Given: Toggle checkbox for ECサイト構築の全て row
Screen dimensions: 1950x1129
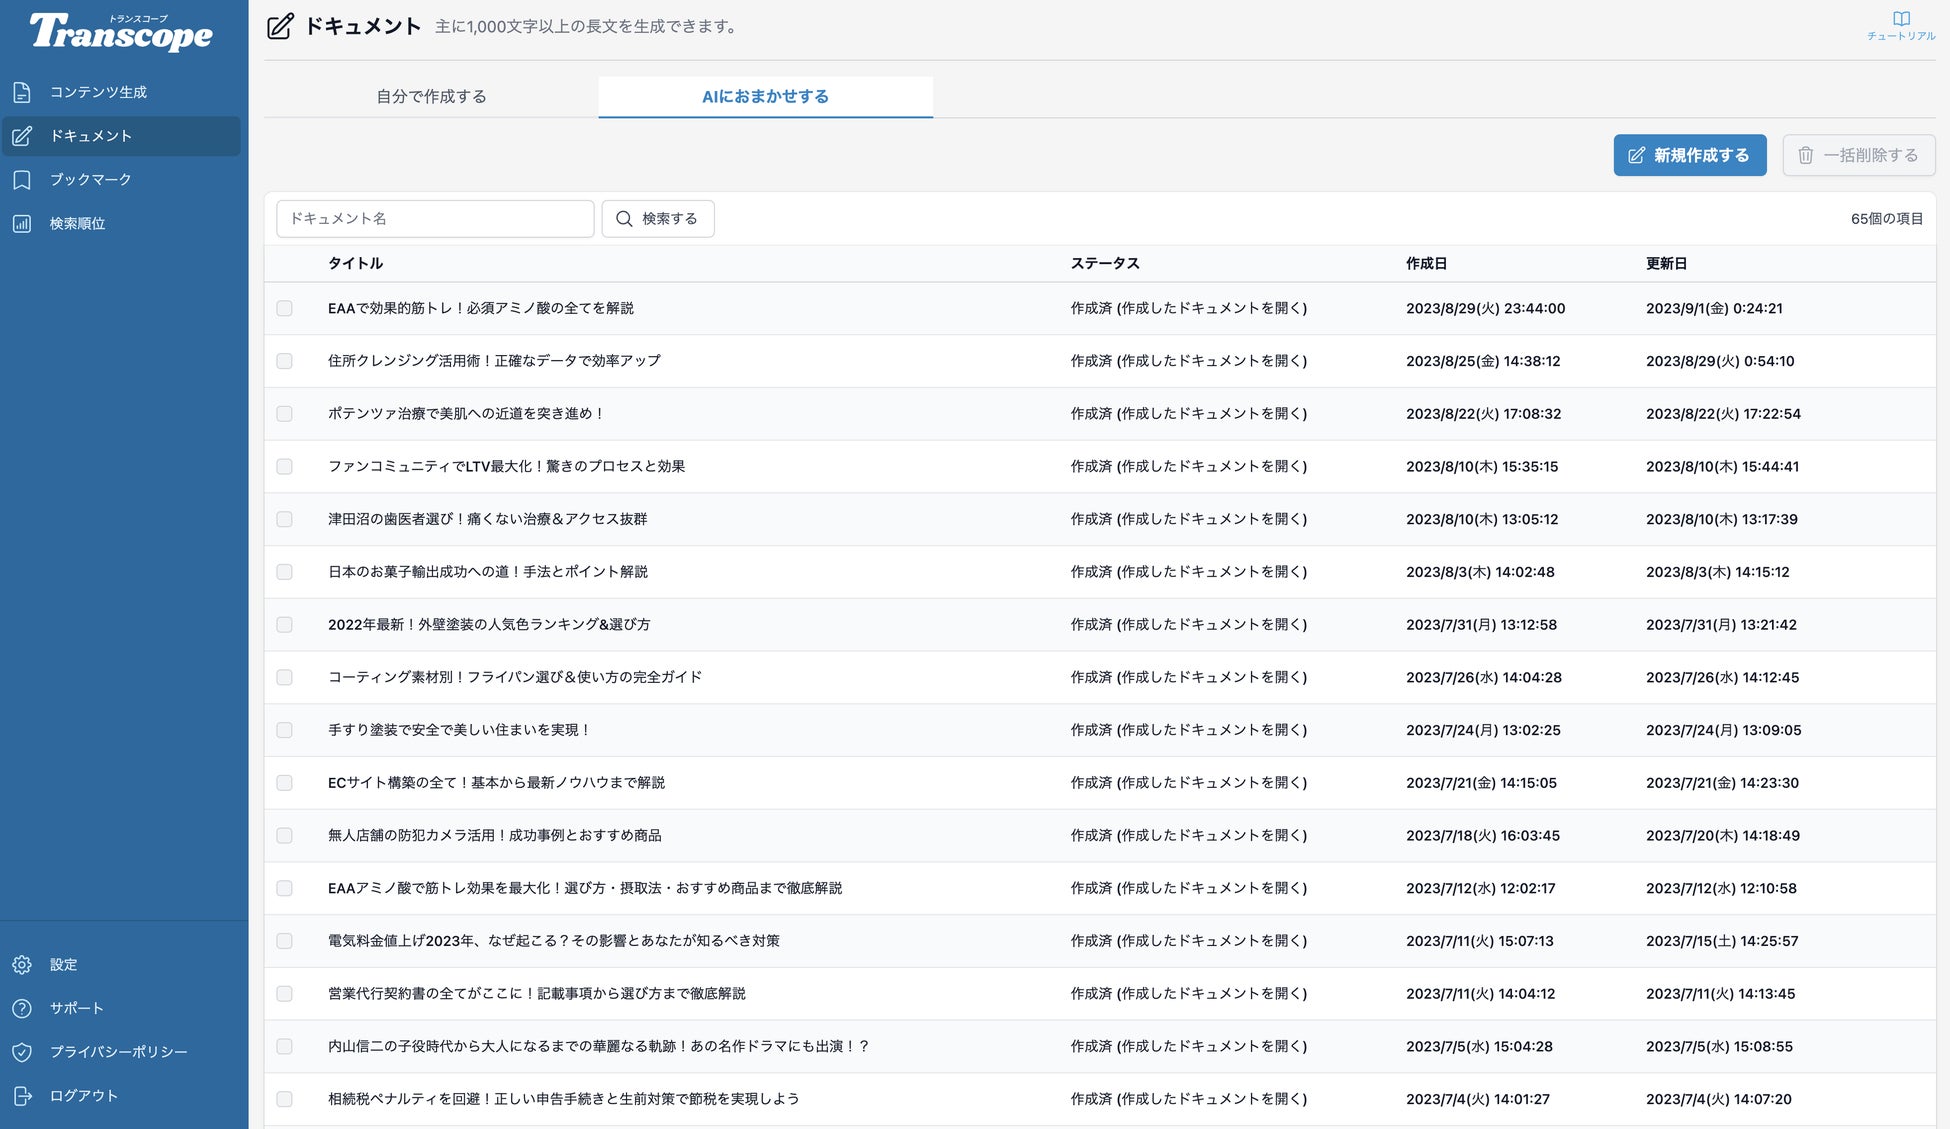Looking at the screenshot, I should coord(285,783).
